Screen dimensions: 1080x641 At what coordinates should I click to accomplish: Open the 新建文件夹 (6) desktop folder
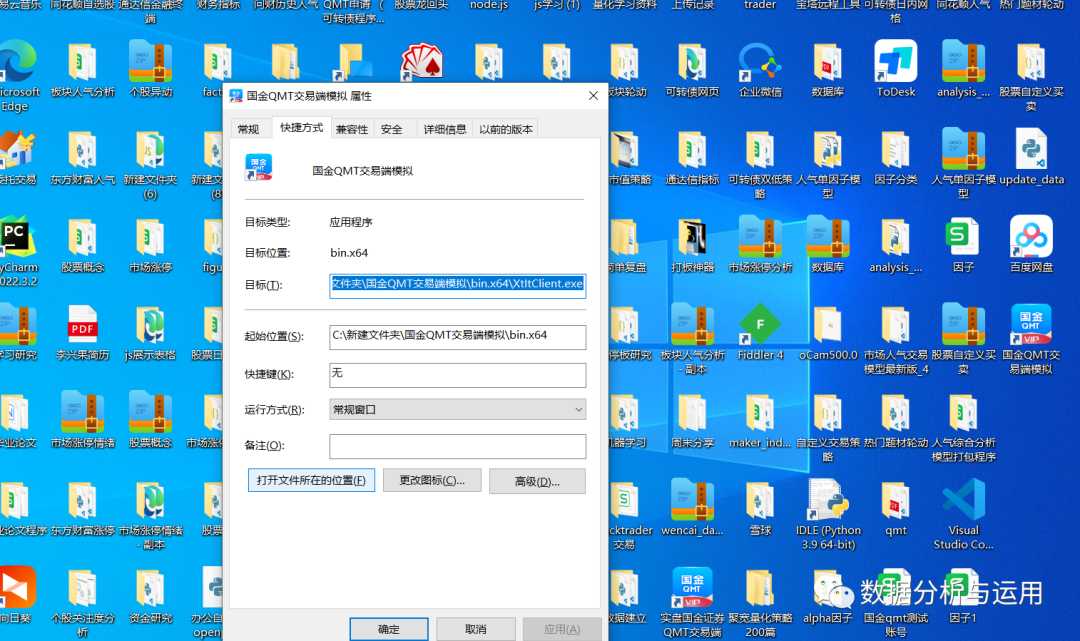pyautogui.click(x=150, y=165)
